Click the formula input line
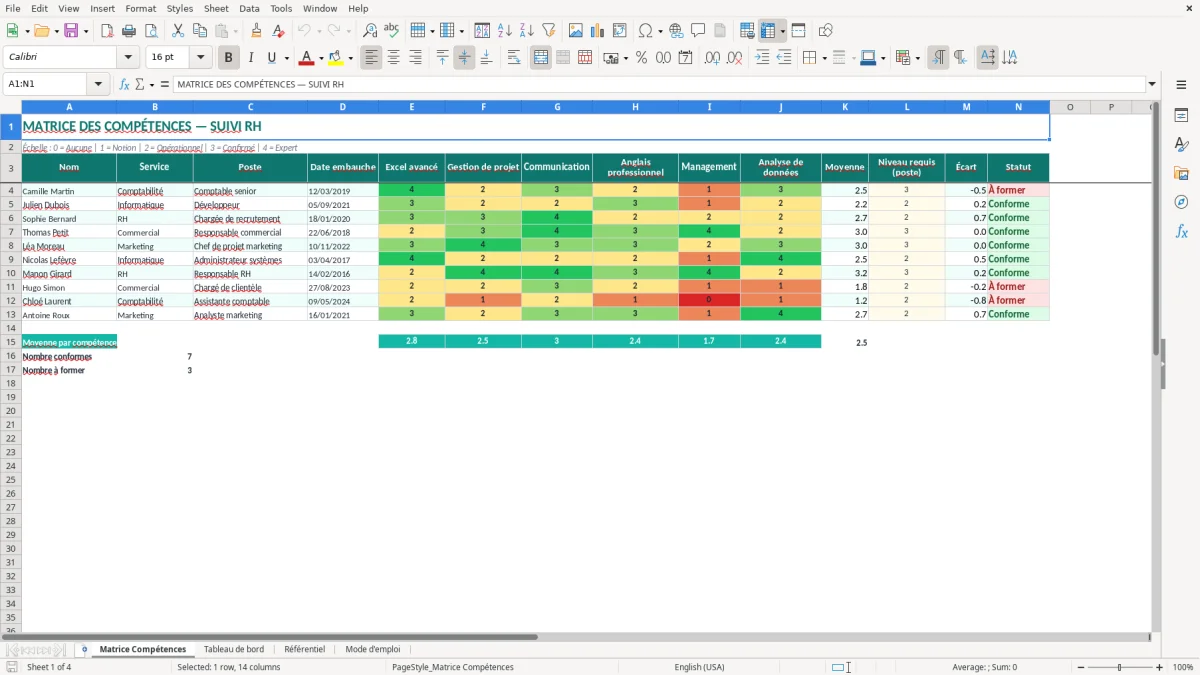1200x675 pixels. tap(659, 84)
